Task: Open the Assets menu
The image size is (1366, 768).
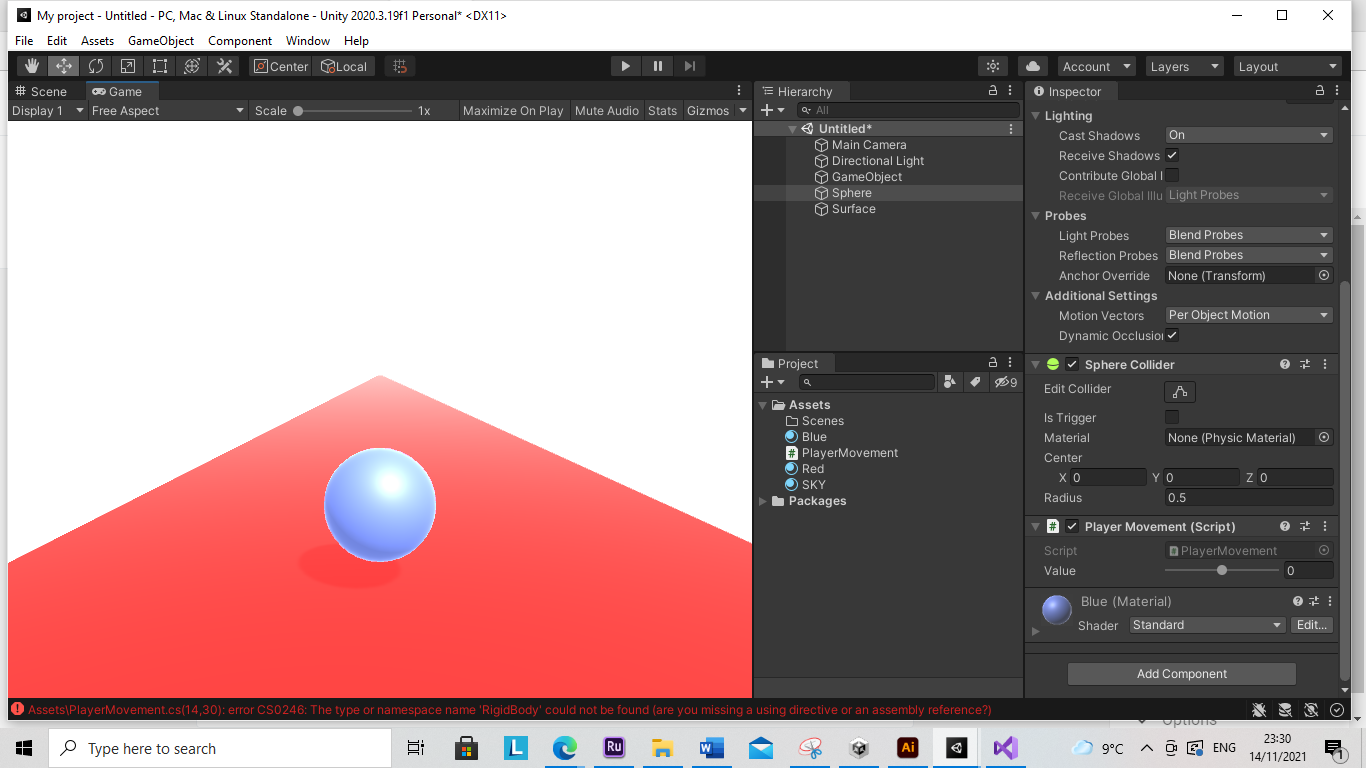Action: pyautogui.click(x=97, y=41)
